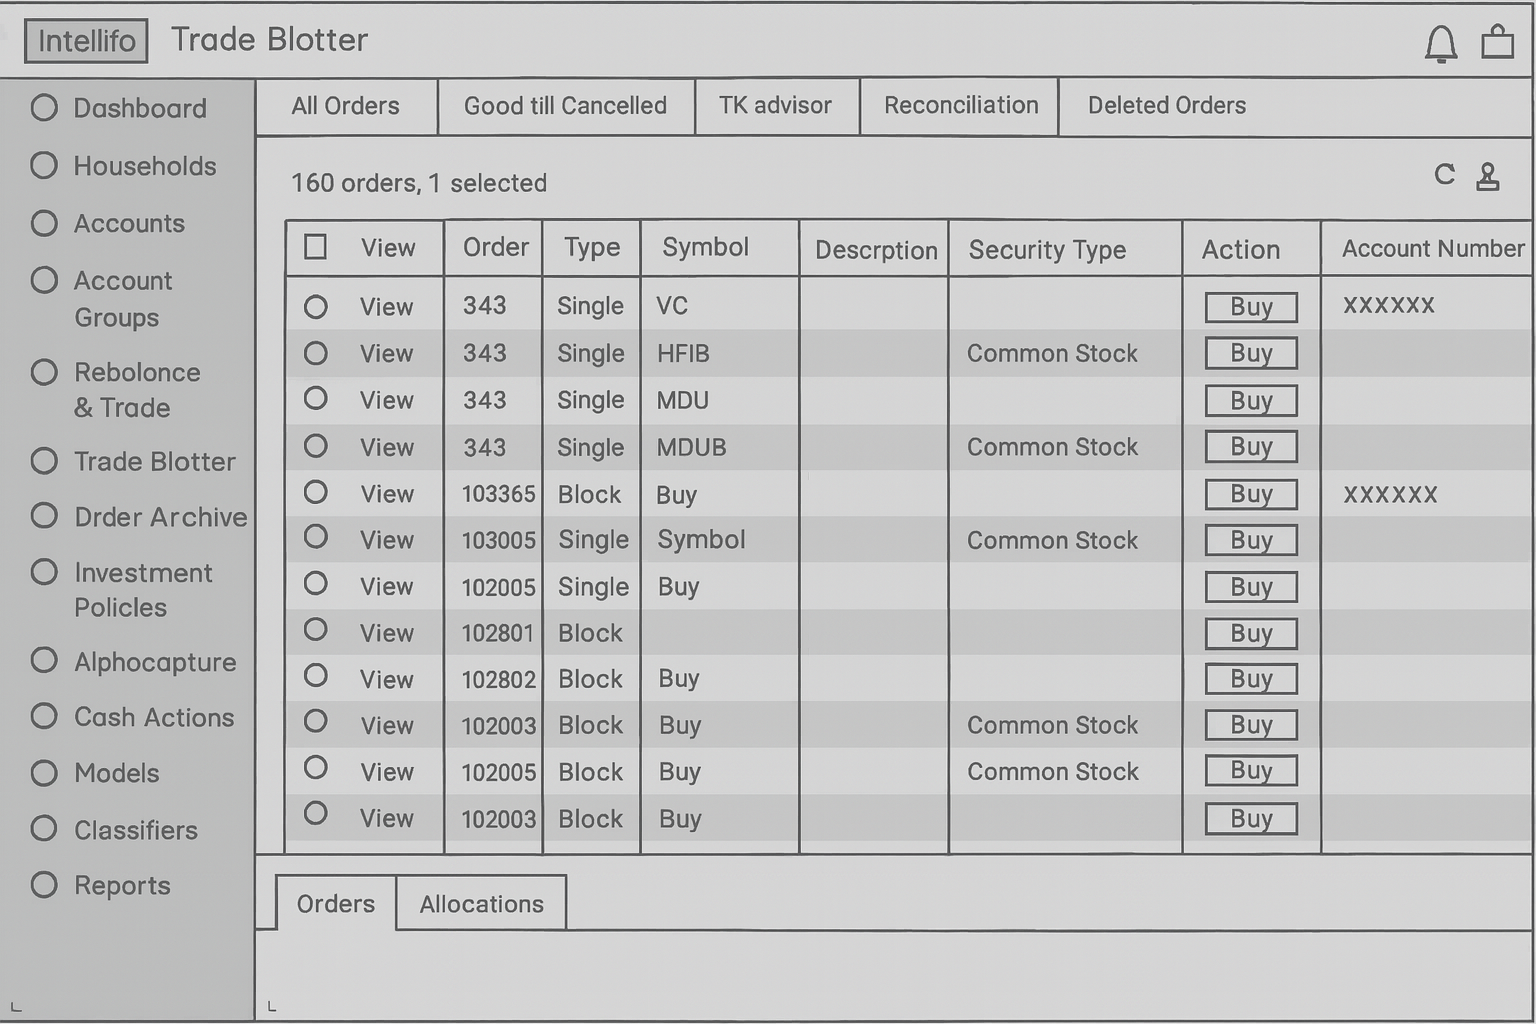The height and width of the screenshot is (1024, 1536).
Task: Click the refresh orders icon
Action: click(1444, 175)
